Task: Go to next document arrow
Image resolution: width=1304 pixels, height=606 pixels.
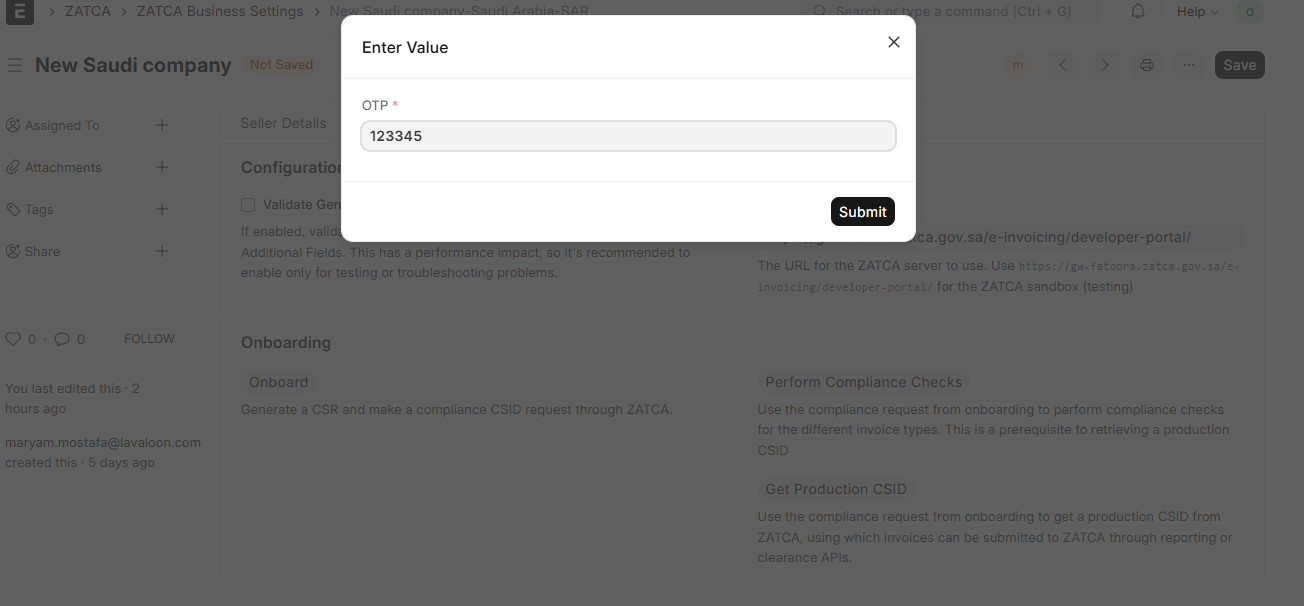Action: click(1105, 65)
